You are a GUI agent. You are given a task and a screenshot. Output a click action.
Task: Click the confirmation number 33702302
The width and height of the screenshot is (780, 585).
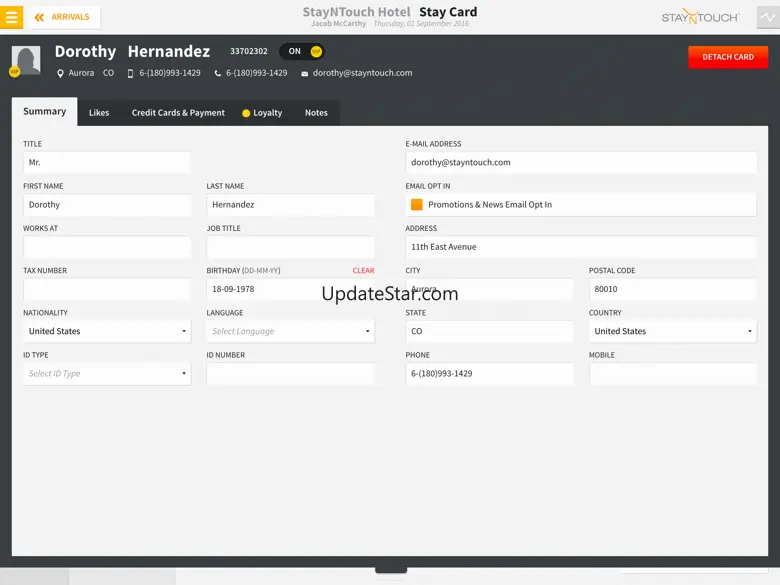coord(249,51)
